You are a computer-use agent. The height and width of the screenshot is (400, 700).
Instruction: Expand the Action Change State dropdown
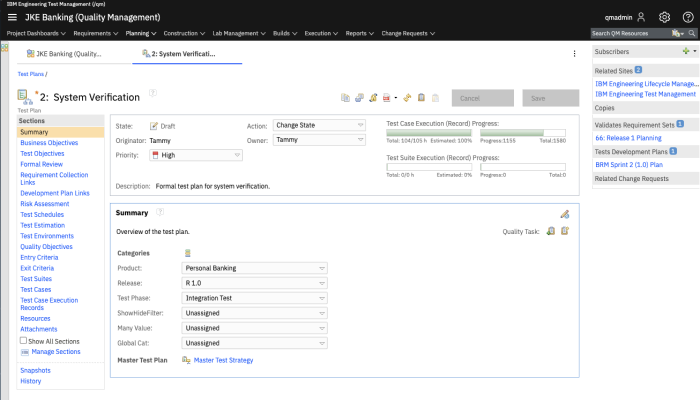coord(318,125)
